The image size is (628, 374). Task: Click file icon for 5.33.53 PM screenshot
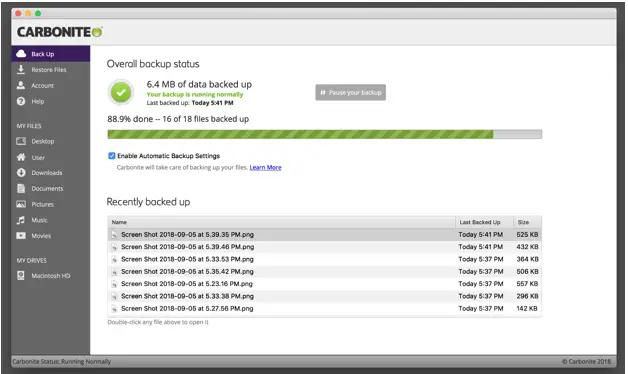(114, 259)
